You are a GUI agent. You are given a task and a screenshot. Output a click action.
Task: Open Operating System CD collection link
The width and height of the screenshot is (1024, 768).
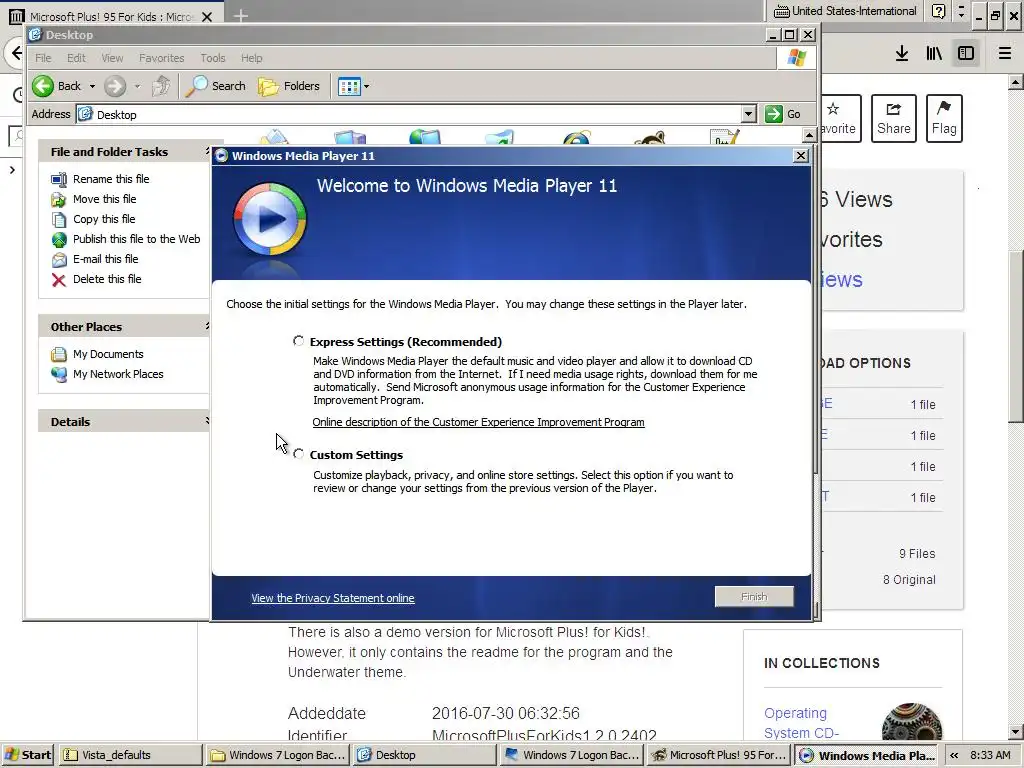click(801, 723)
